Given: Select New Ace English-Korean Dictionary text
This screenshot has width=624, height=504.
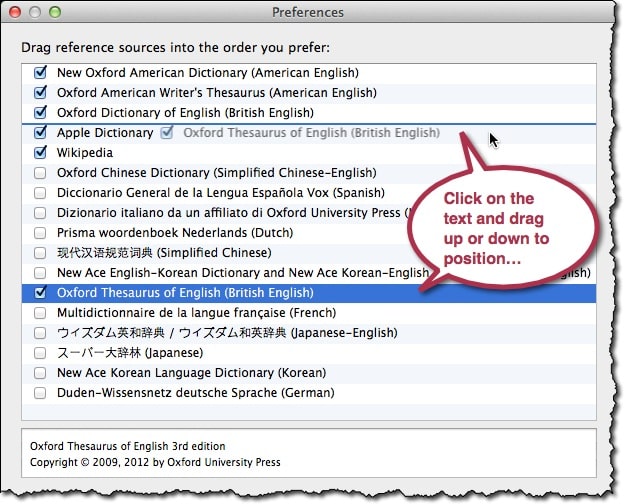Looking at the screenshot, I should click(243, 273).
